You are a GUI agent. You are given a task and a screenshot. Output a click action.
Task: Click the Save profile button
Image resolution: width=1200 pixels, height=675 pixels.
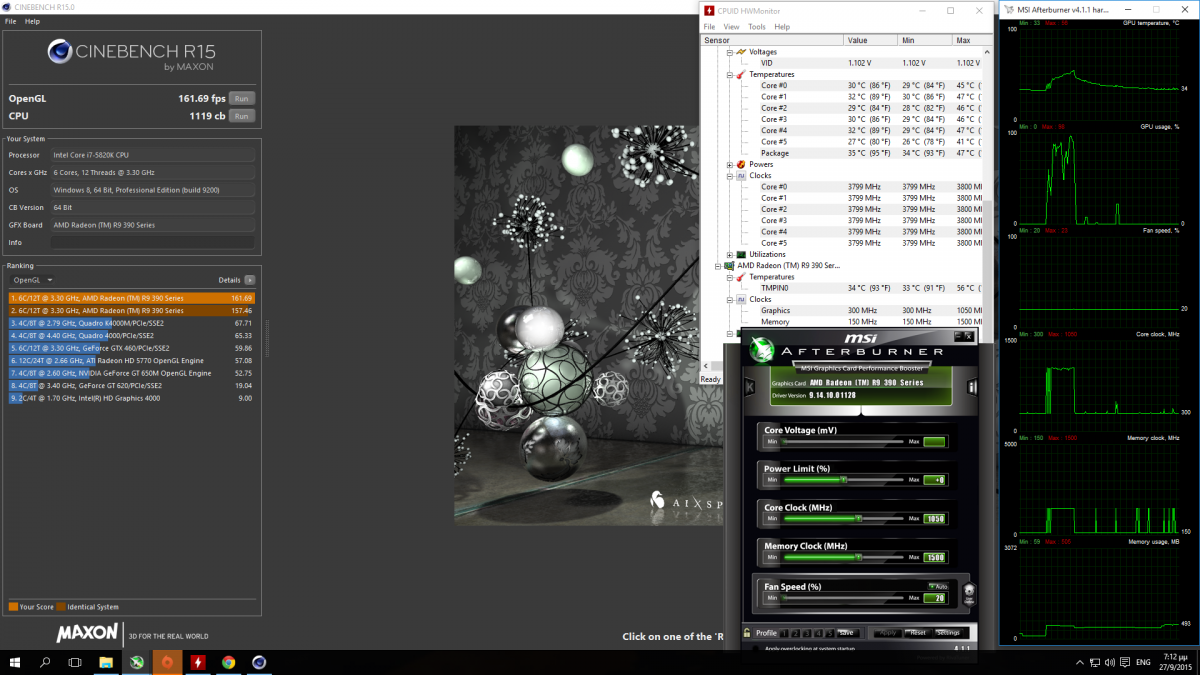[x=847, y=633]
